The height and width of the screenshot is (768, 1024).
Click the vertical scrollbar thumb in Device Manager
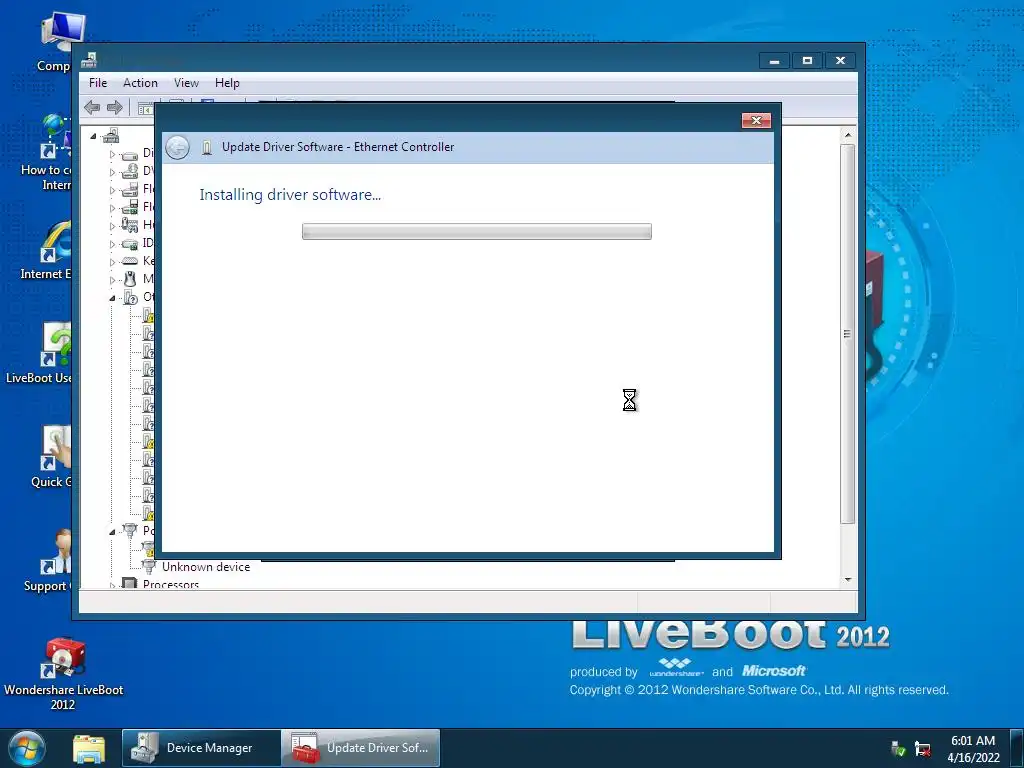tap(848, 334)
